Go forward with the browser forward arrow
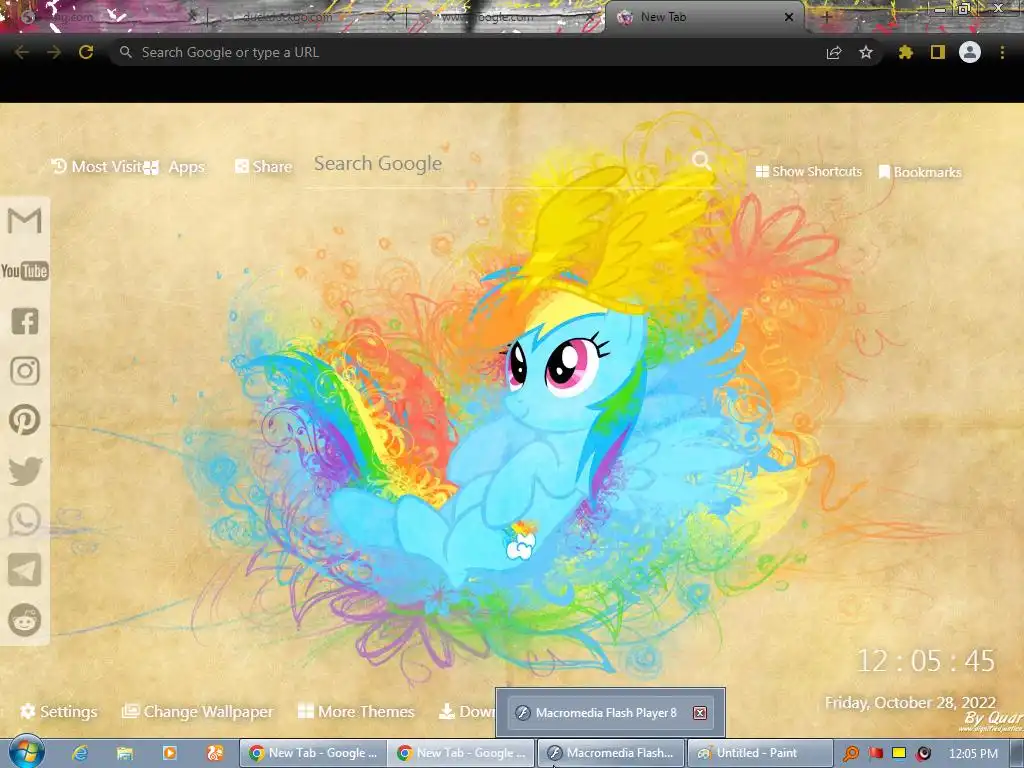Viewport: 1024px width, 768px height. 54,52
